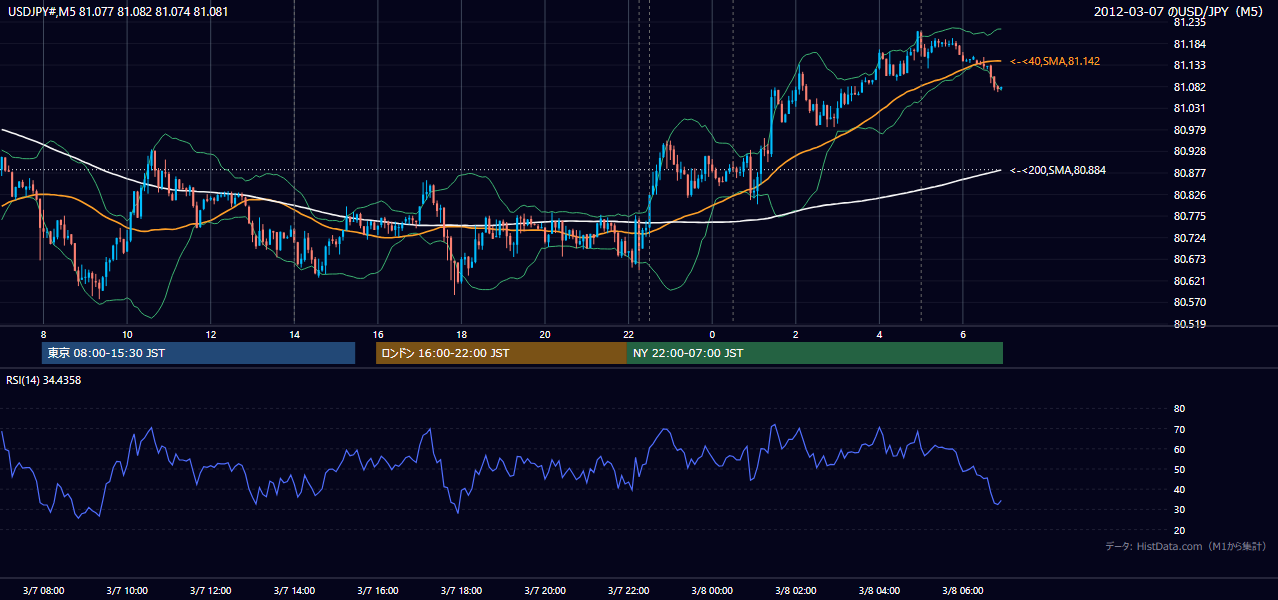The width and height of the screenshot is (1278, 600).
Task: Click RSI scale value 50
Action: click(1179, 469)
